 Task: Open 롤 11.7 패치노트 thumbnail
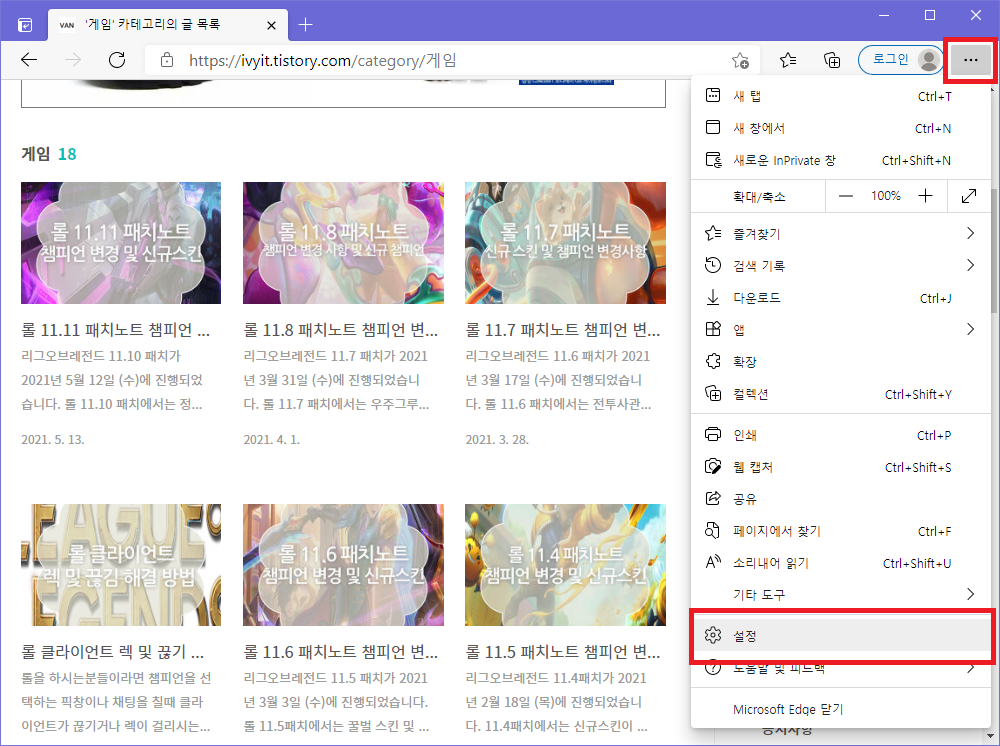coord(565,243)
